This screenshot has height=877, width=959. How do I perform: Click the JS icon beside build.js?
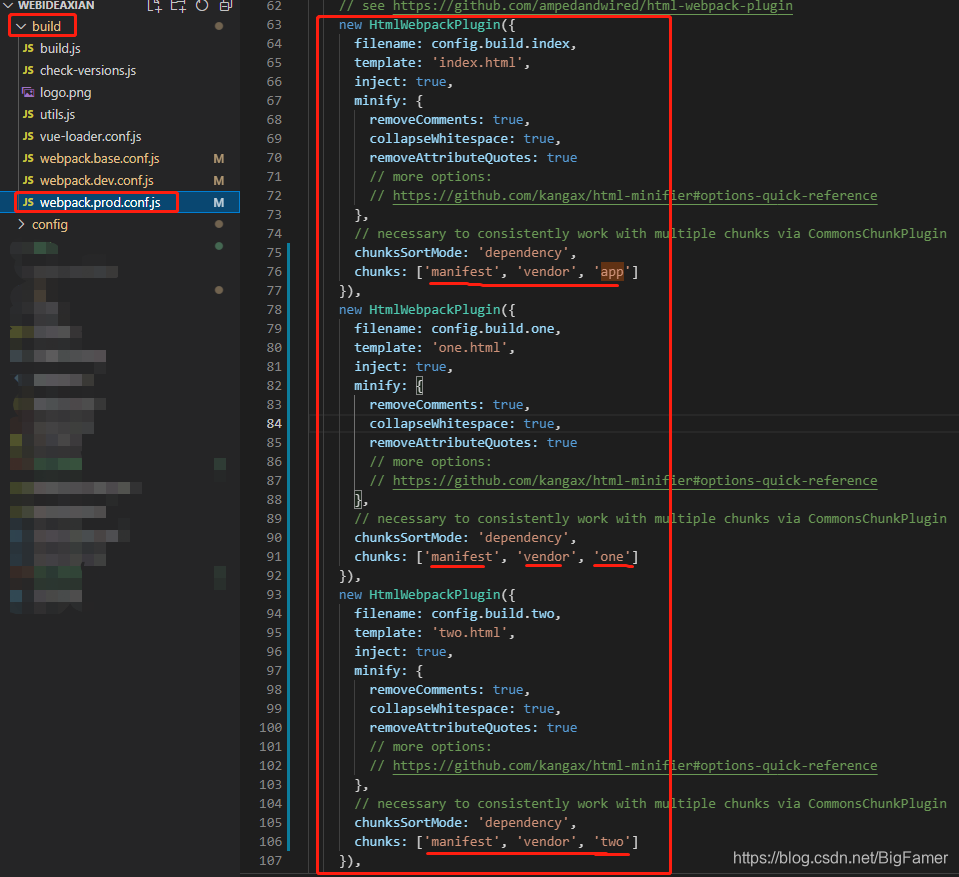coord(28,48)
